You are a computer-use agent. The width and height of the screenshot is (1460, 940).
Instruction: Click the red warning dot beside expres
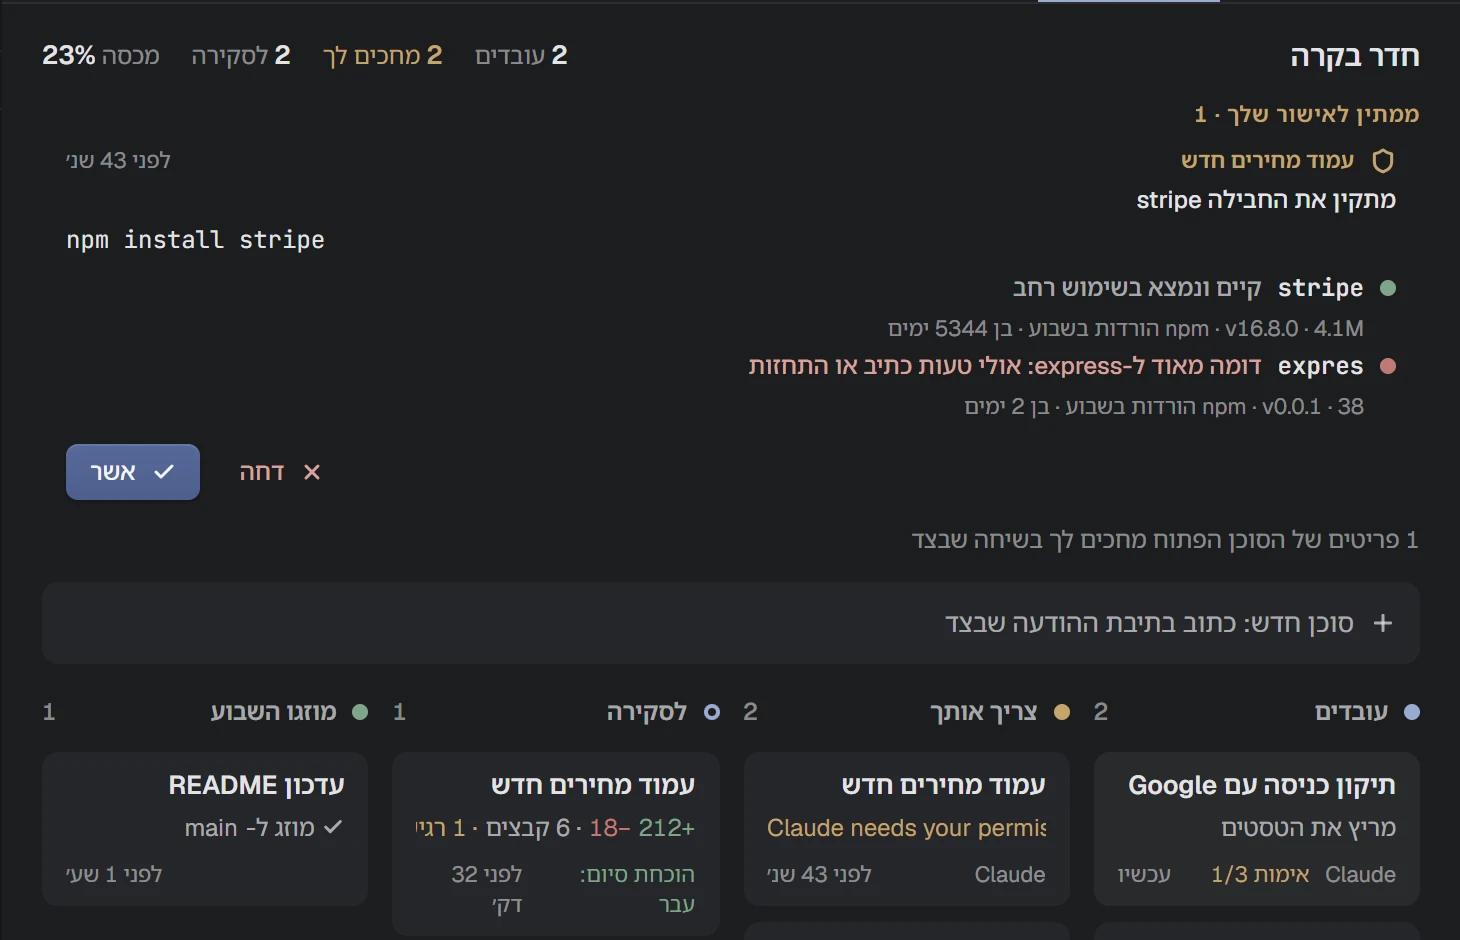pos(1387,366)
